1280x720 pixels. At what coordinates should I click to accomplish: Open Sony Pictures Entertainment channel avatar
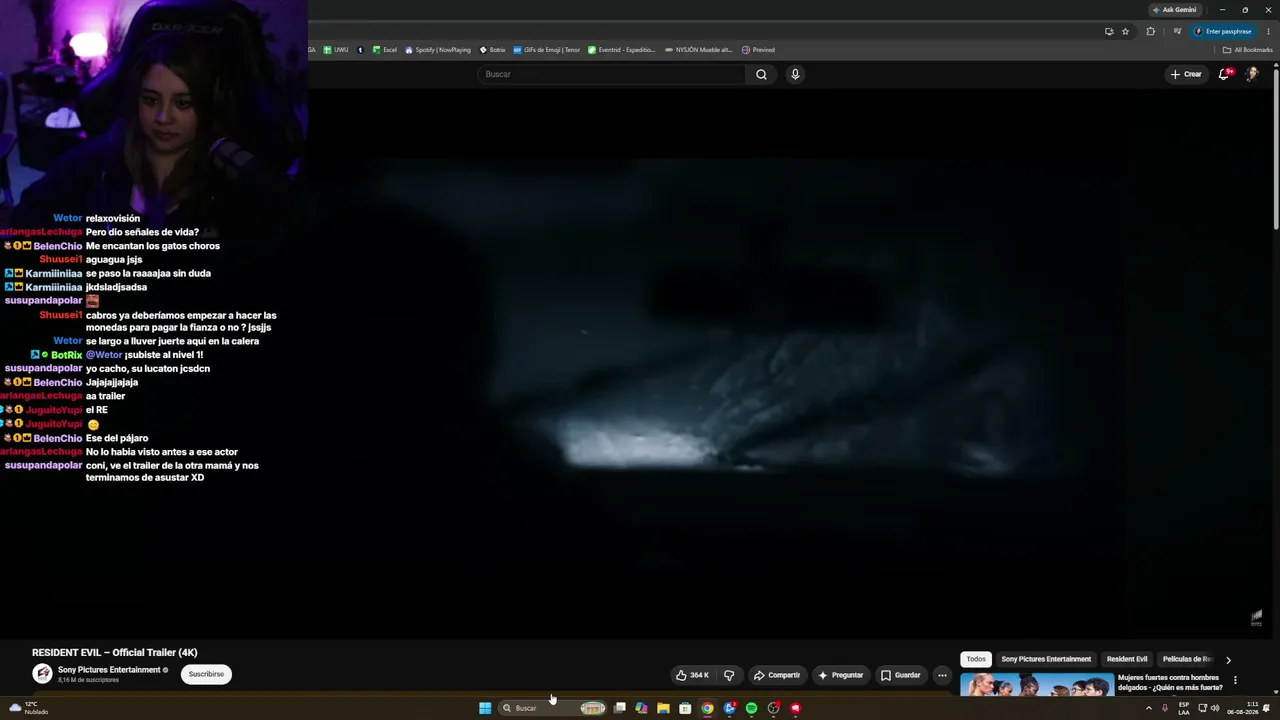coord(42,674)
